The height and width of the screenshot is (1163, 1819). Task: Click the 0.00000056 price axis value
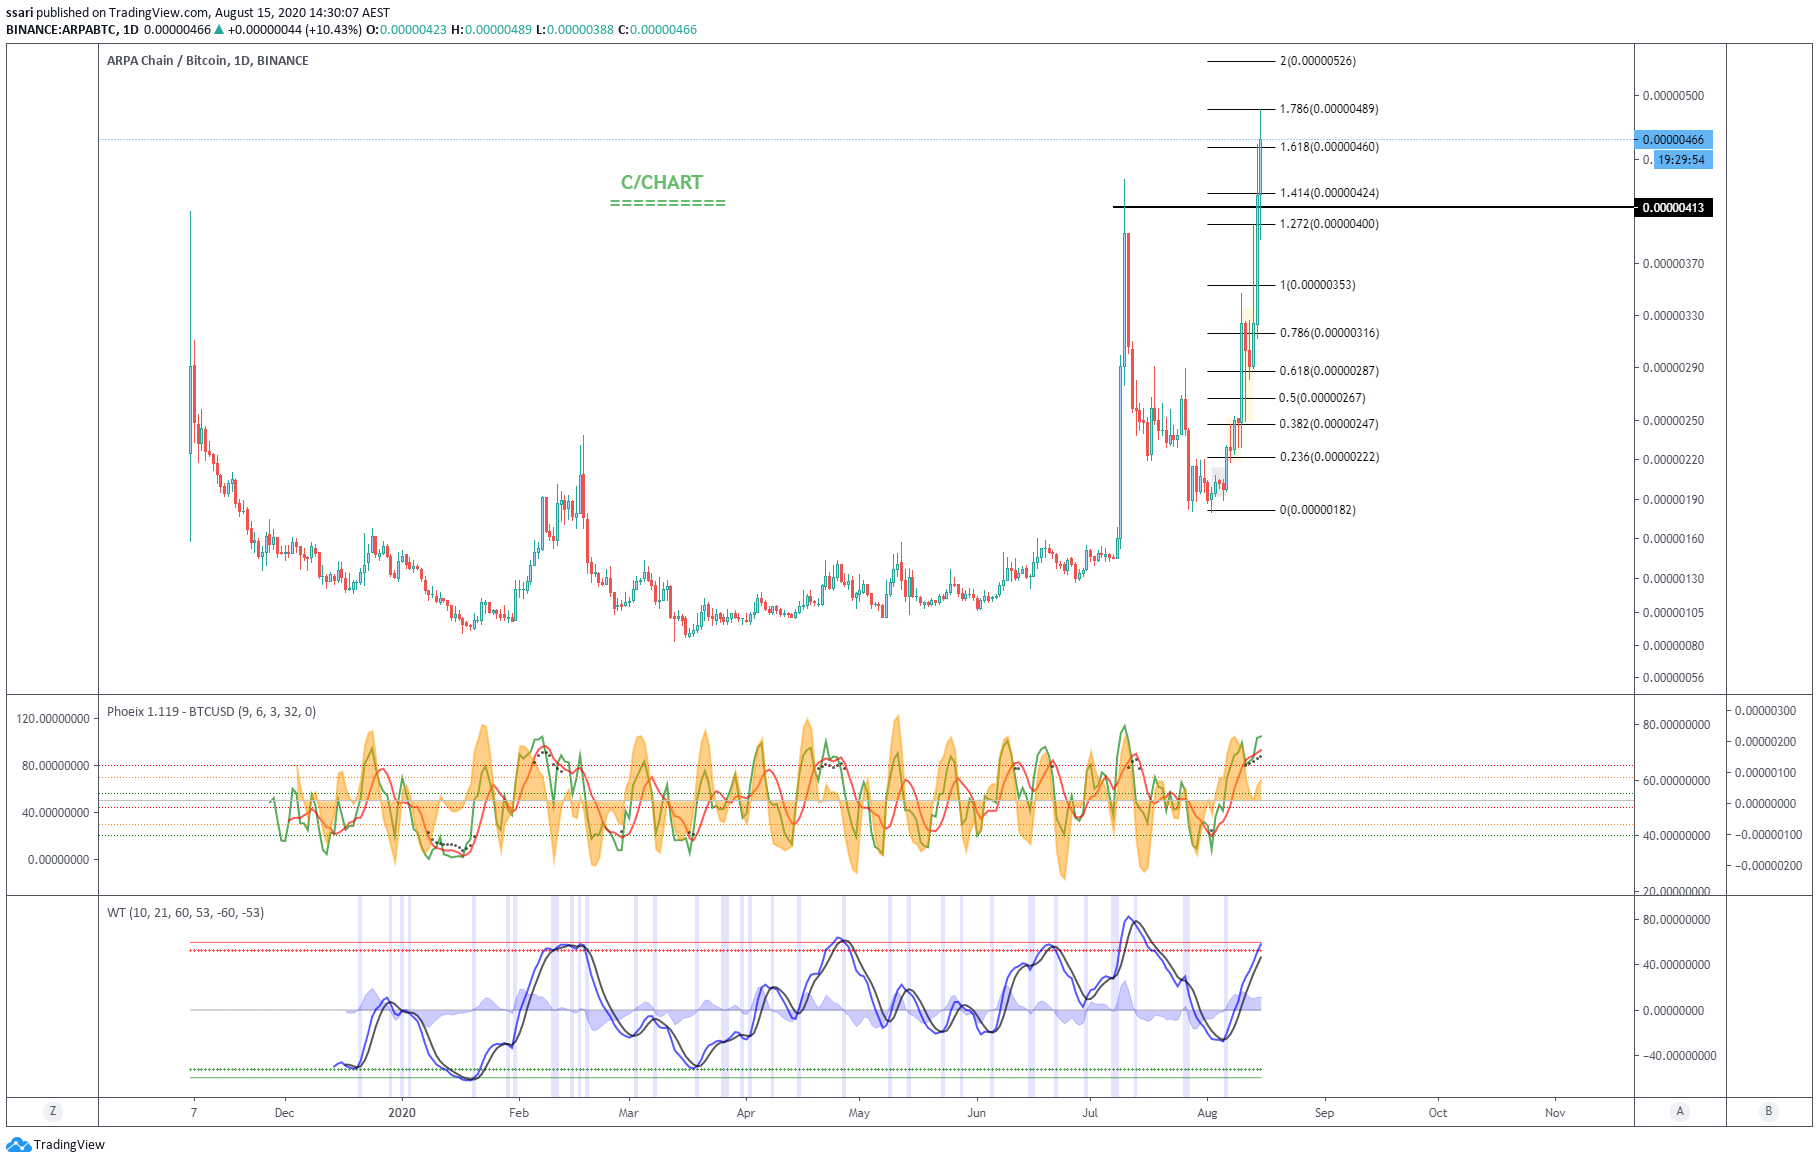(1673, 678)
